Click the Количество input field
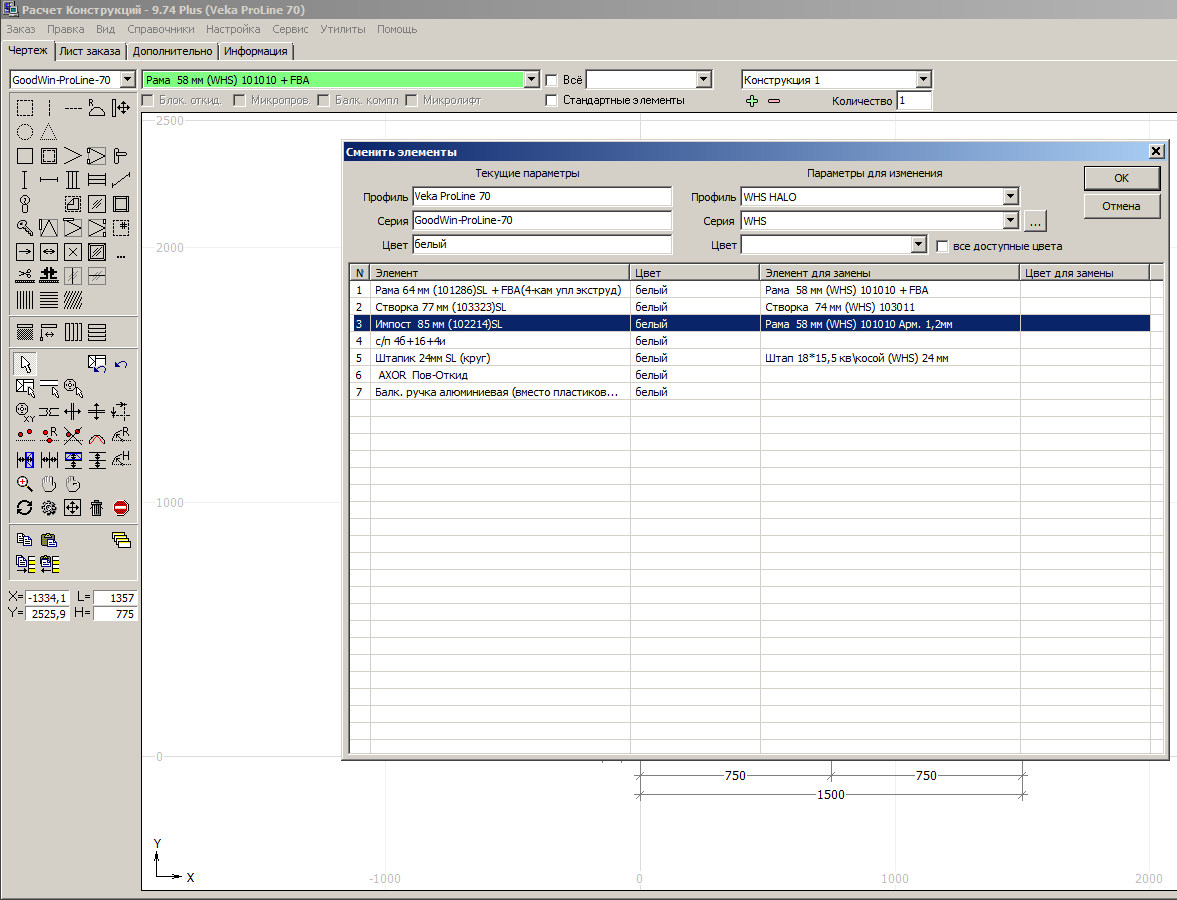 pos(914,101)
